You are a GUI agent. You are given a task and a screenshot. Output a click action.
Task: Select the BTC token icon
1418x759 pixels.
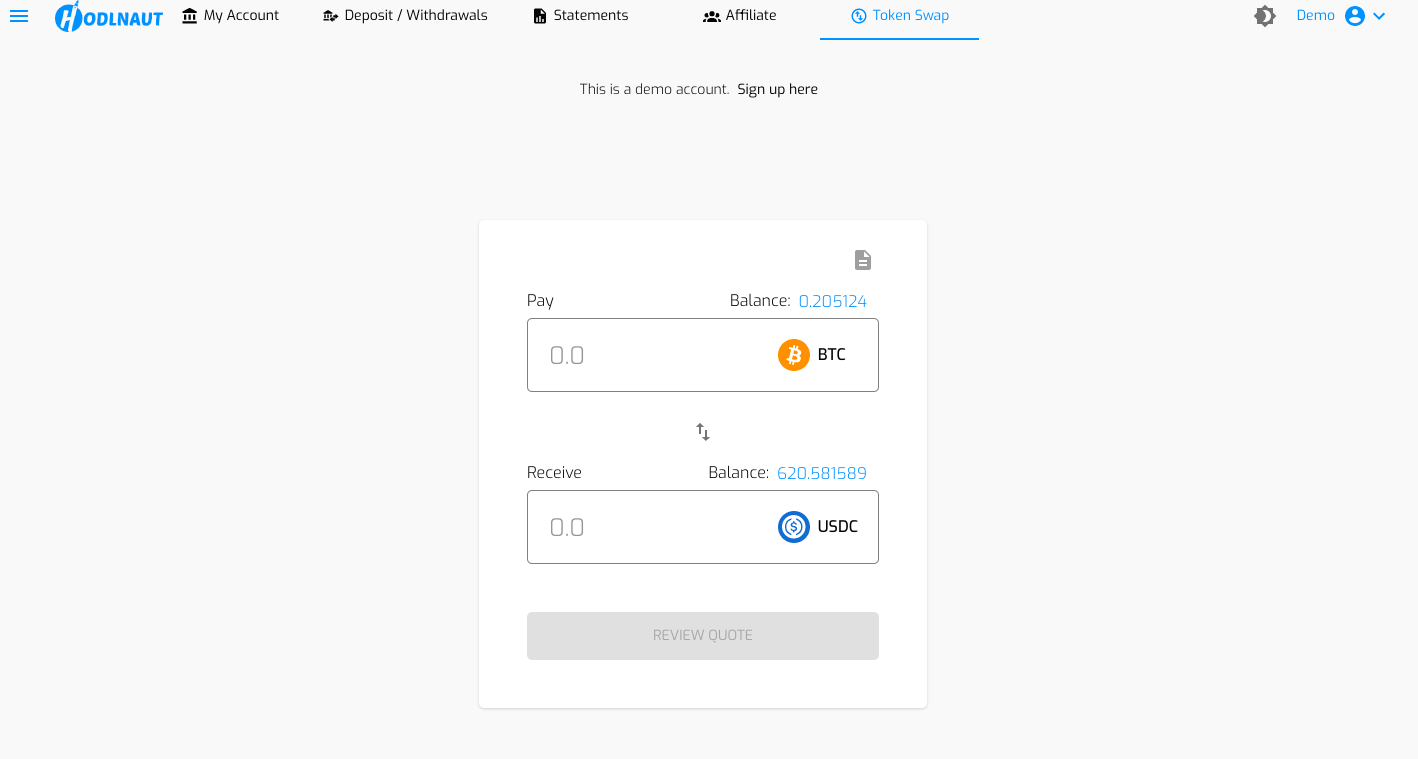tap(794, 355)
